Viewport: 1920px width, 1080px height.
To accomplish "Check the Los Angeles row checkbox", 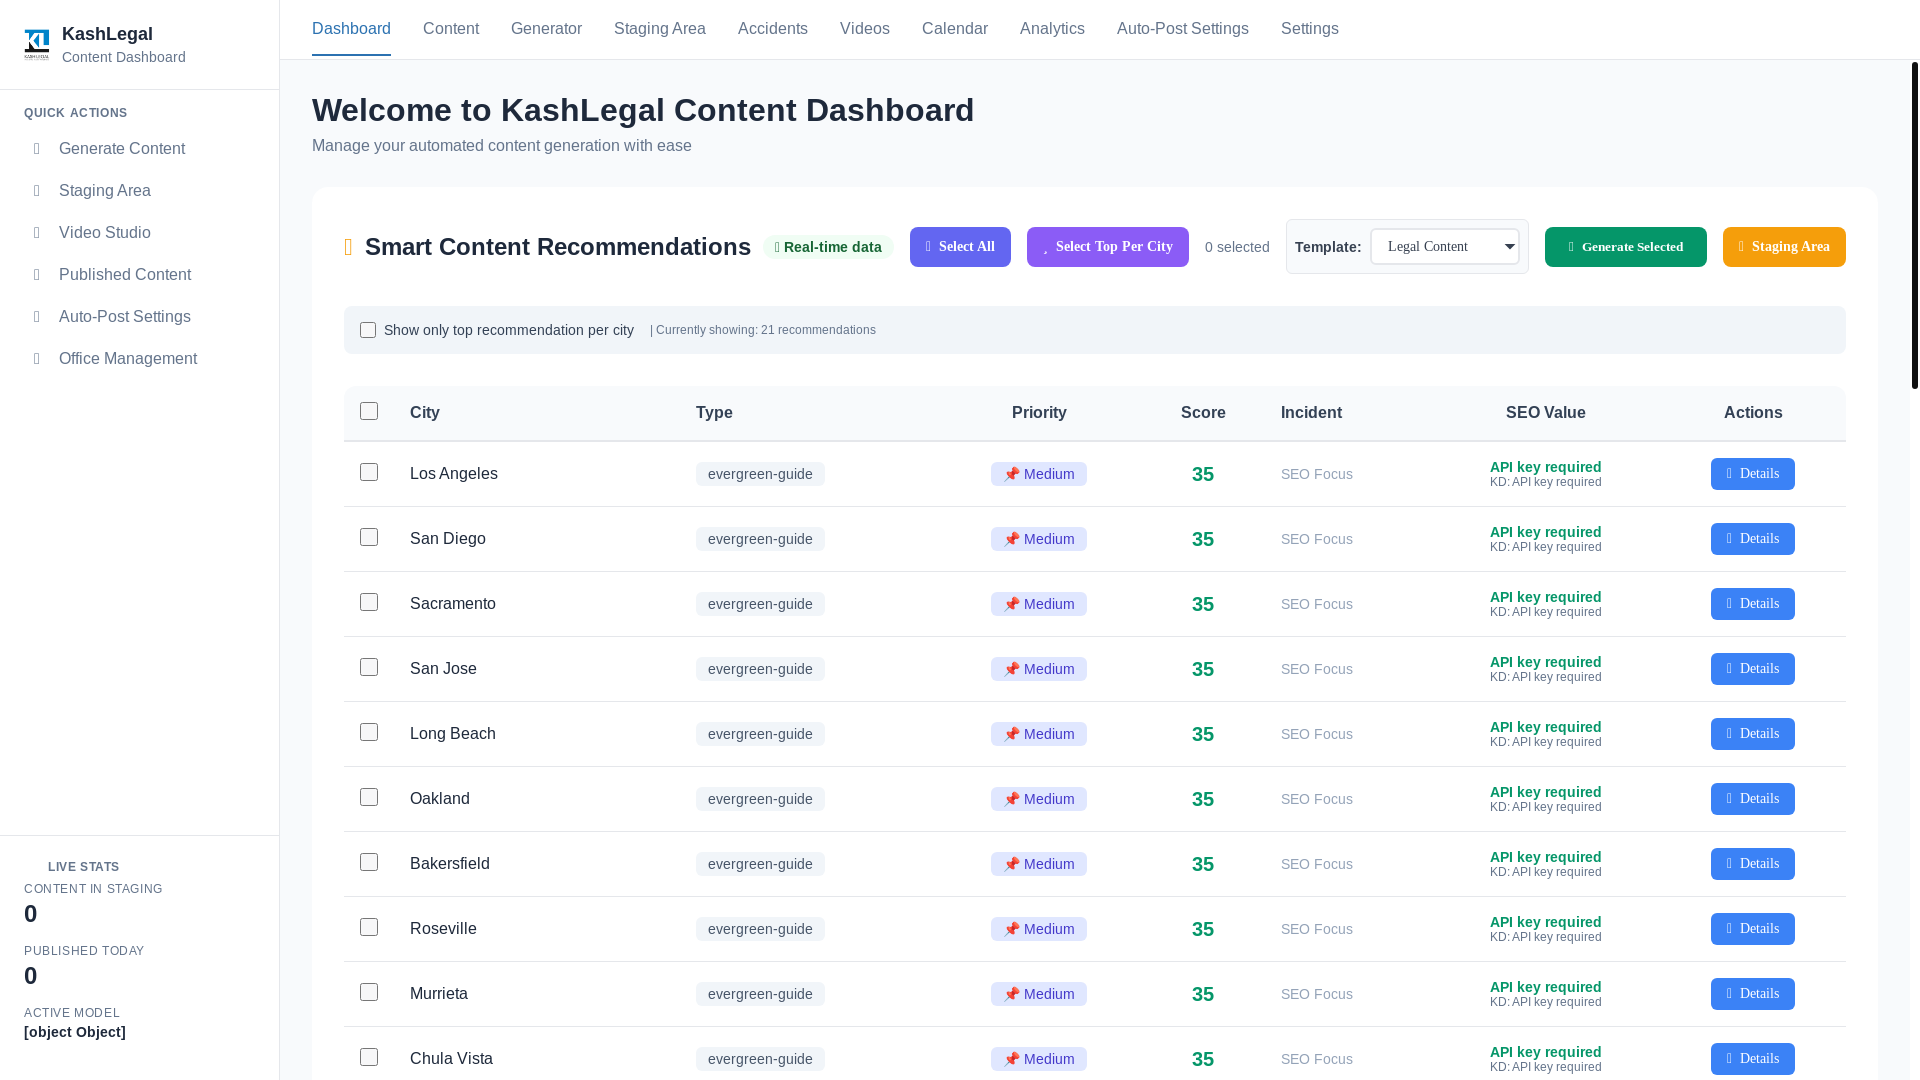I will [x=369, y=472].
